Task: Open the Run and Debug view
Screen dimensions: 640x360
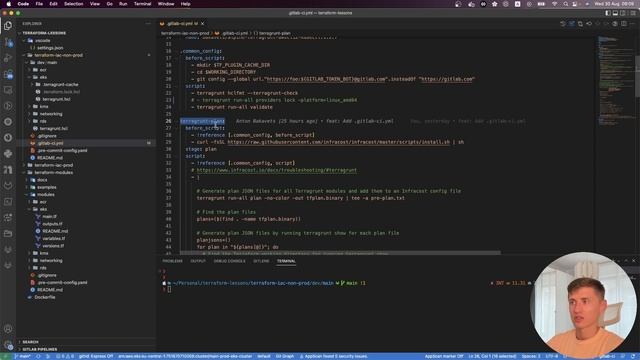Action: point(8,58)
